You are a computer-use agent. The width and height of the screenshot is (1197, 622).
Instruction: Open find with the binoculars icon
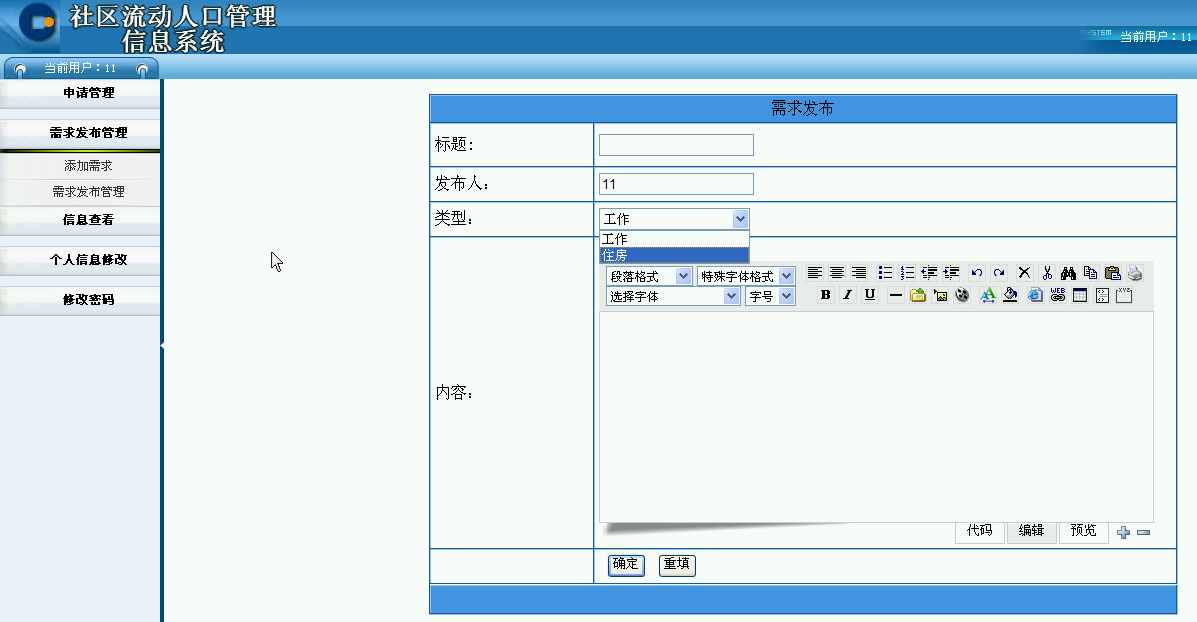click(1069, 273)
